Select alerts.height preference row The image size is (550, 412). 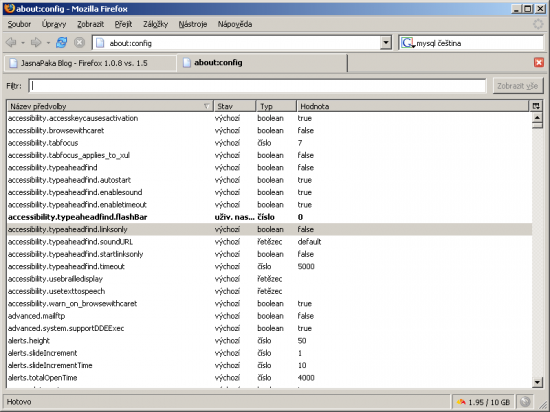point(269,340)
